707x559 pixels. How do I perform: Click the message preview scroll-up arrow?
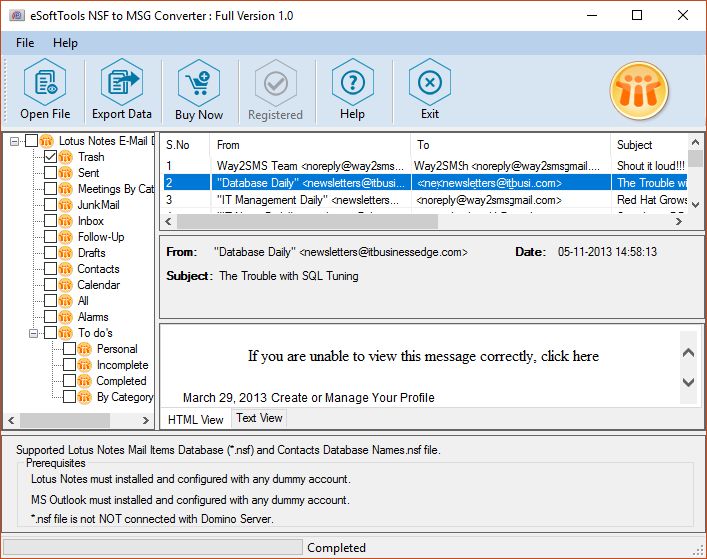tap(689, 353)
